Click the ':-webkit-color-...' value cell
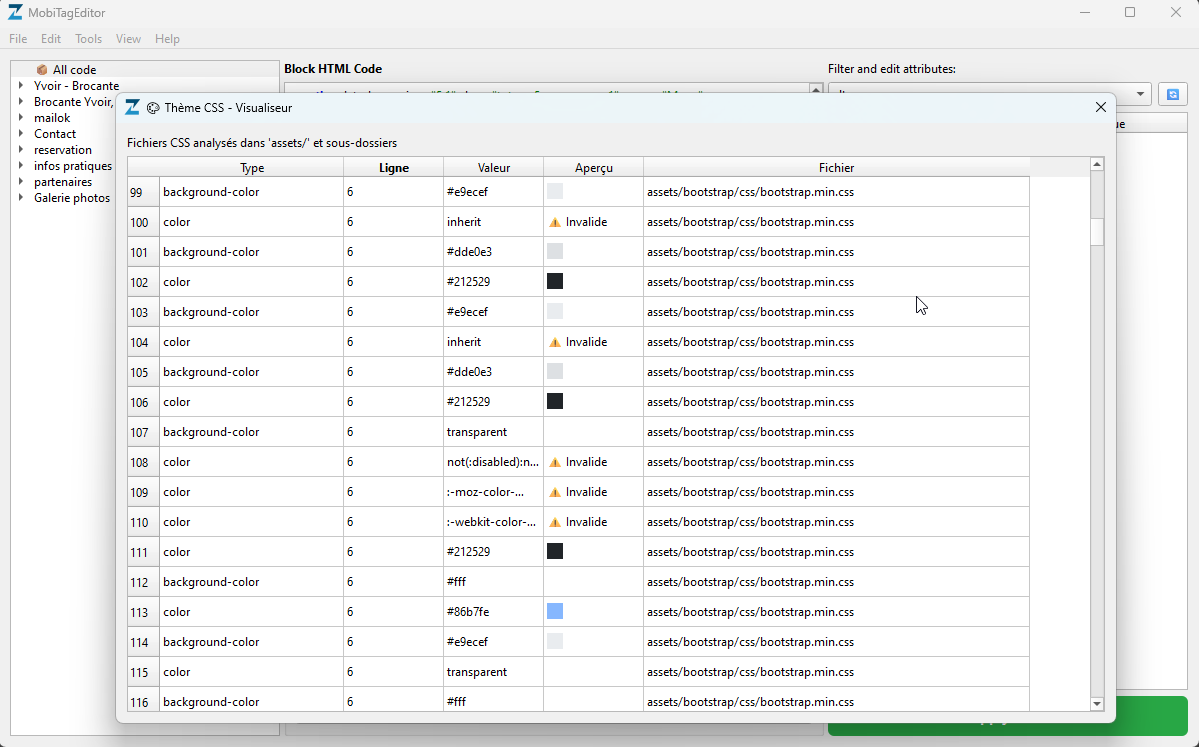Viewport: 1199px width, 747px height. [493, 521]
